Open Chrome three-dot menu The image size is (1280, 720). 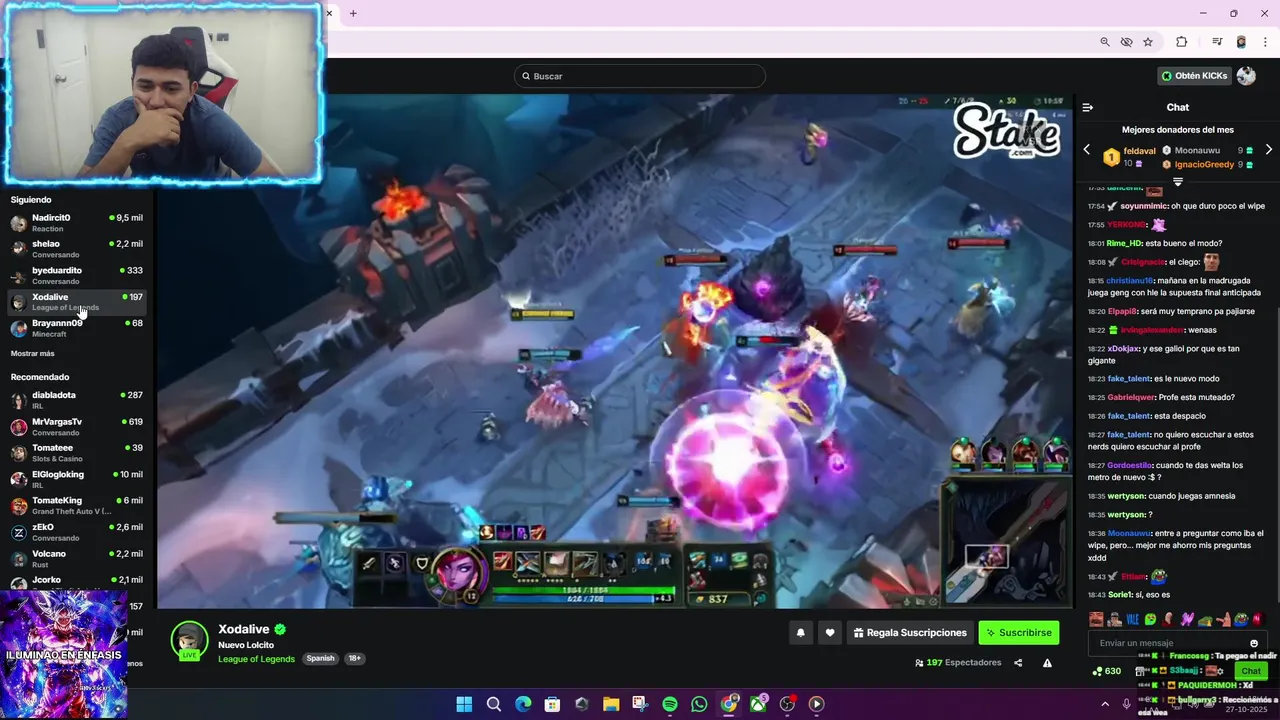point(1265,42)
